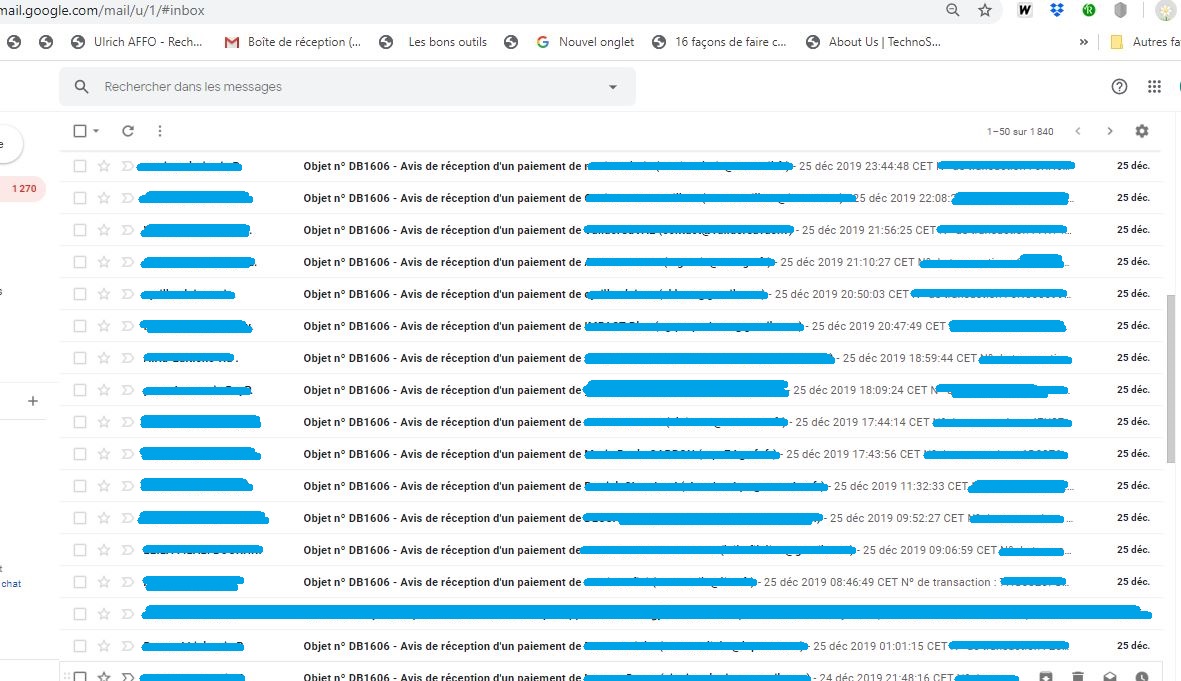Show advanced search options arrow
Viewport: 1181px width, 681px height.
pos(613,87)
